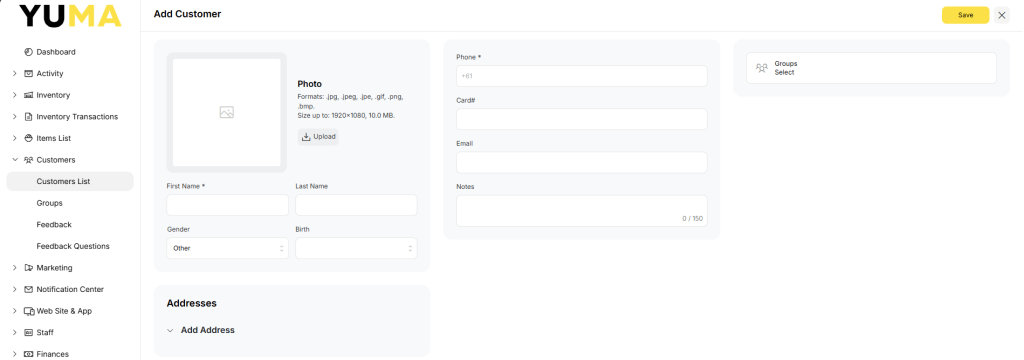The height and width of the screenshot is (360, 1024).
Task: Click the Notification Center envelope icon
Action: tap(28, 289)
